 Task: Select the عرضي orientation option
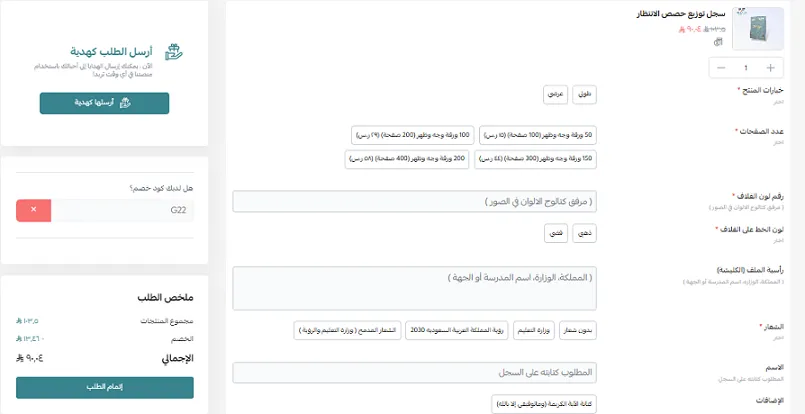(555, 95)
